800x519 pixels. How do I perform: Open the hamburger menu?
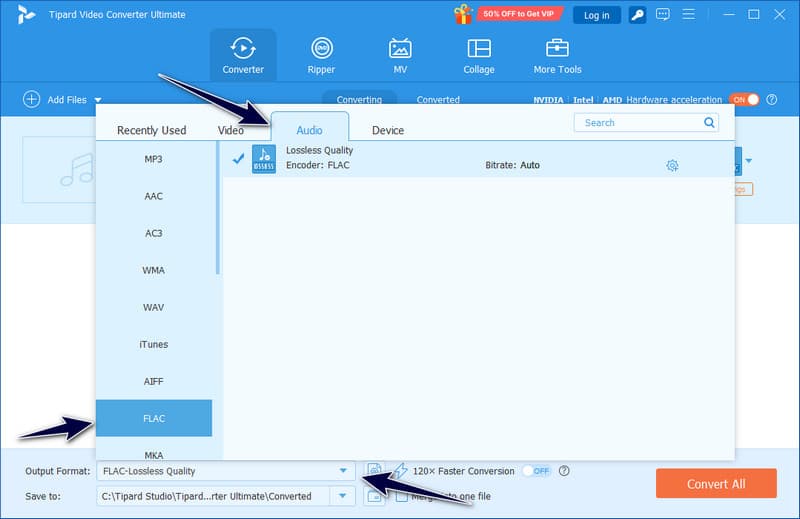[688, 14]
